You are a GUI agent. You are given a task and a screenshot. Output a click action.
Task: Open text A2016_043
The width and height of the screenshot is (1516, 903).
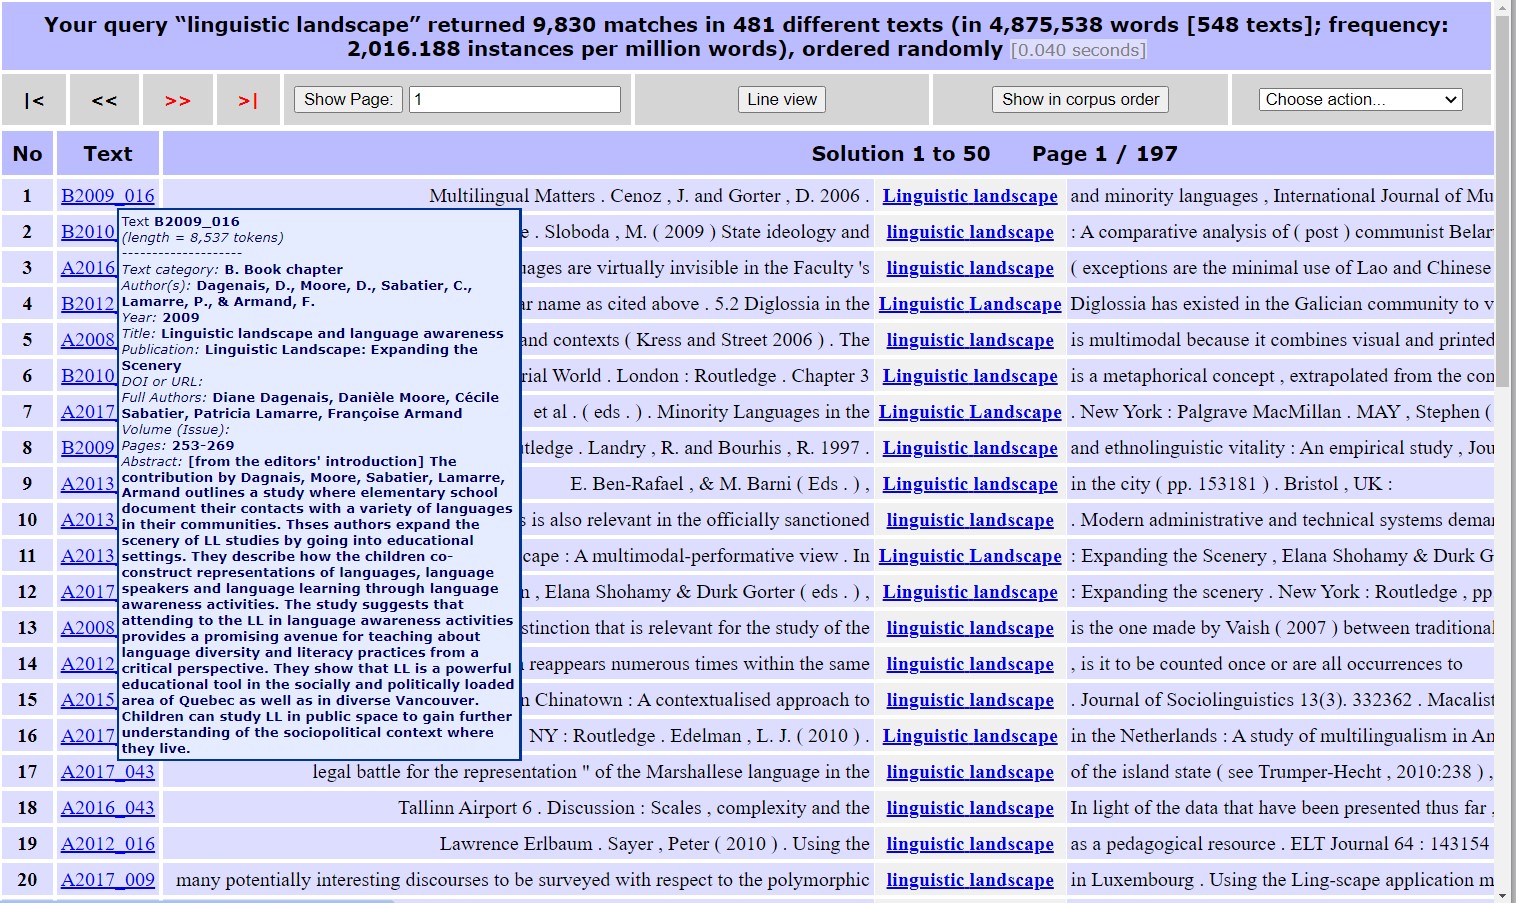click(x=107, y=807)
